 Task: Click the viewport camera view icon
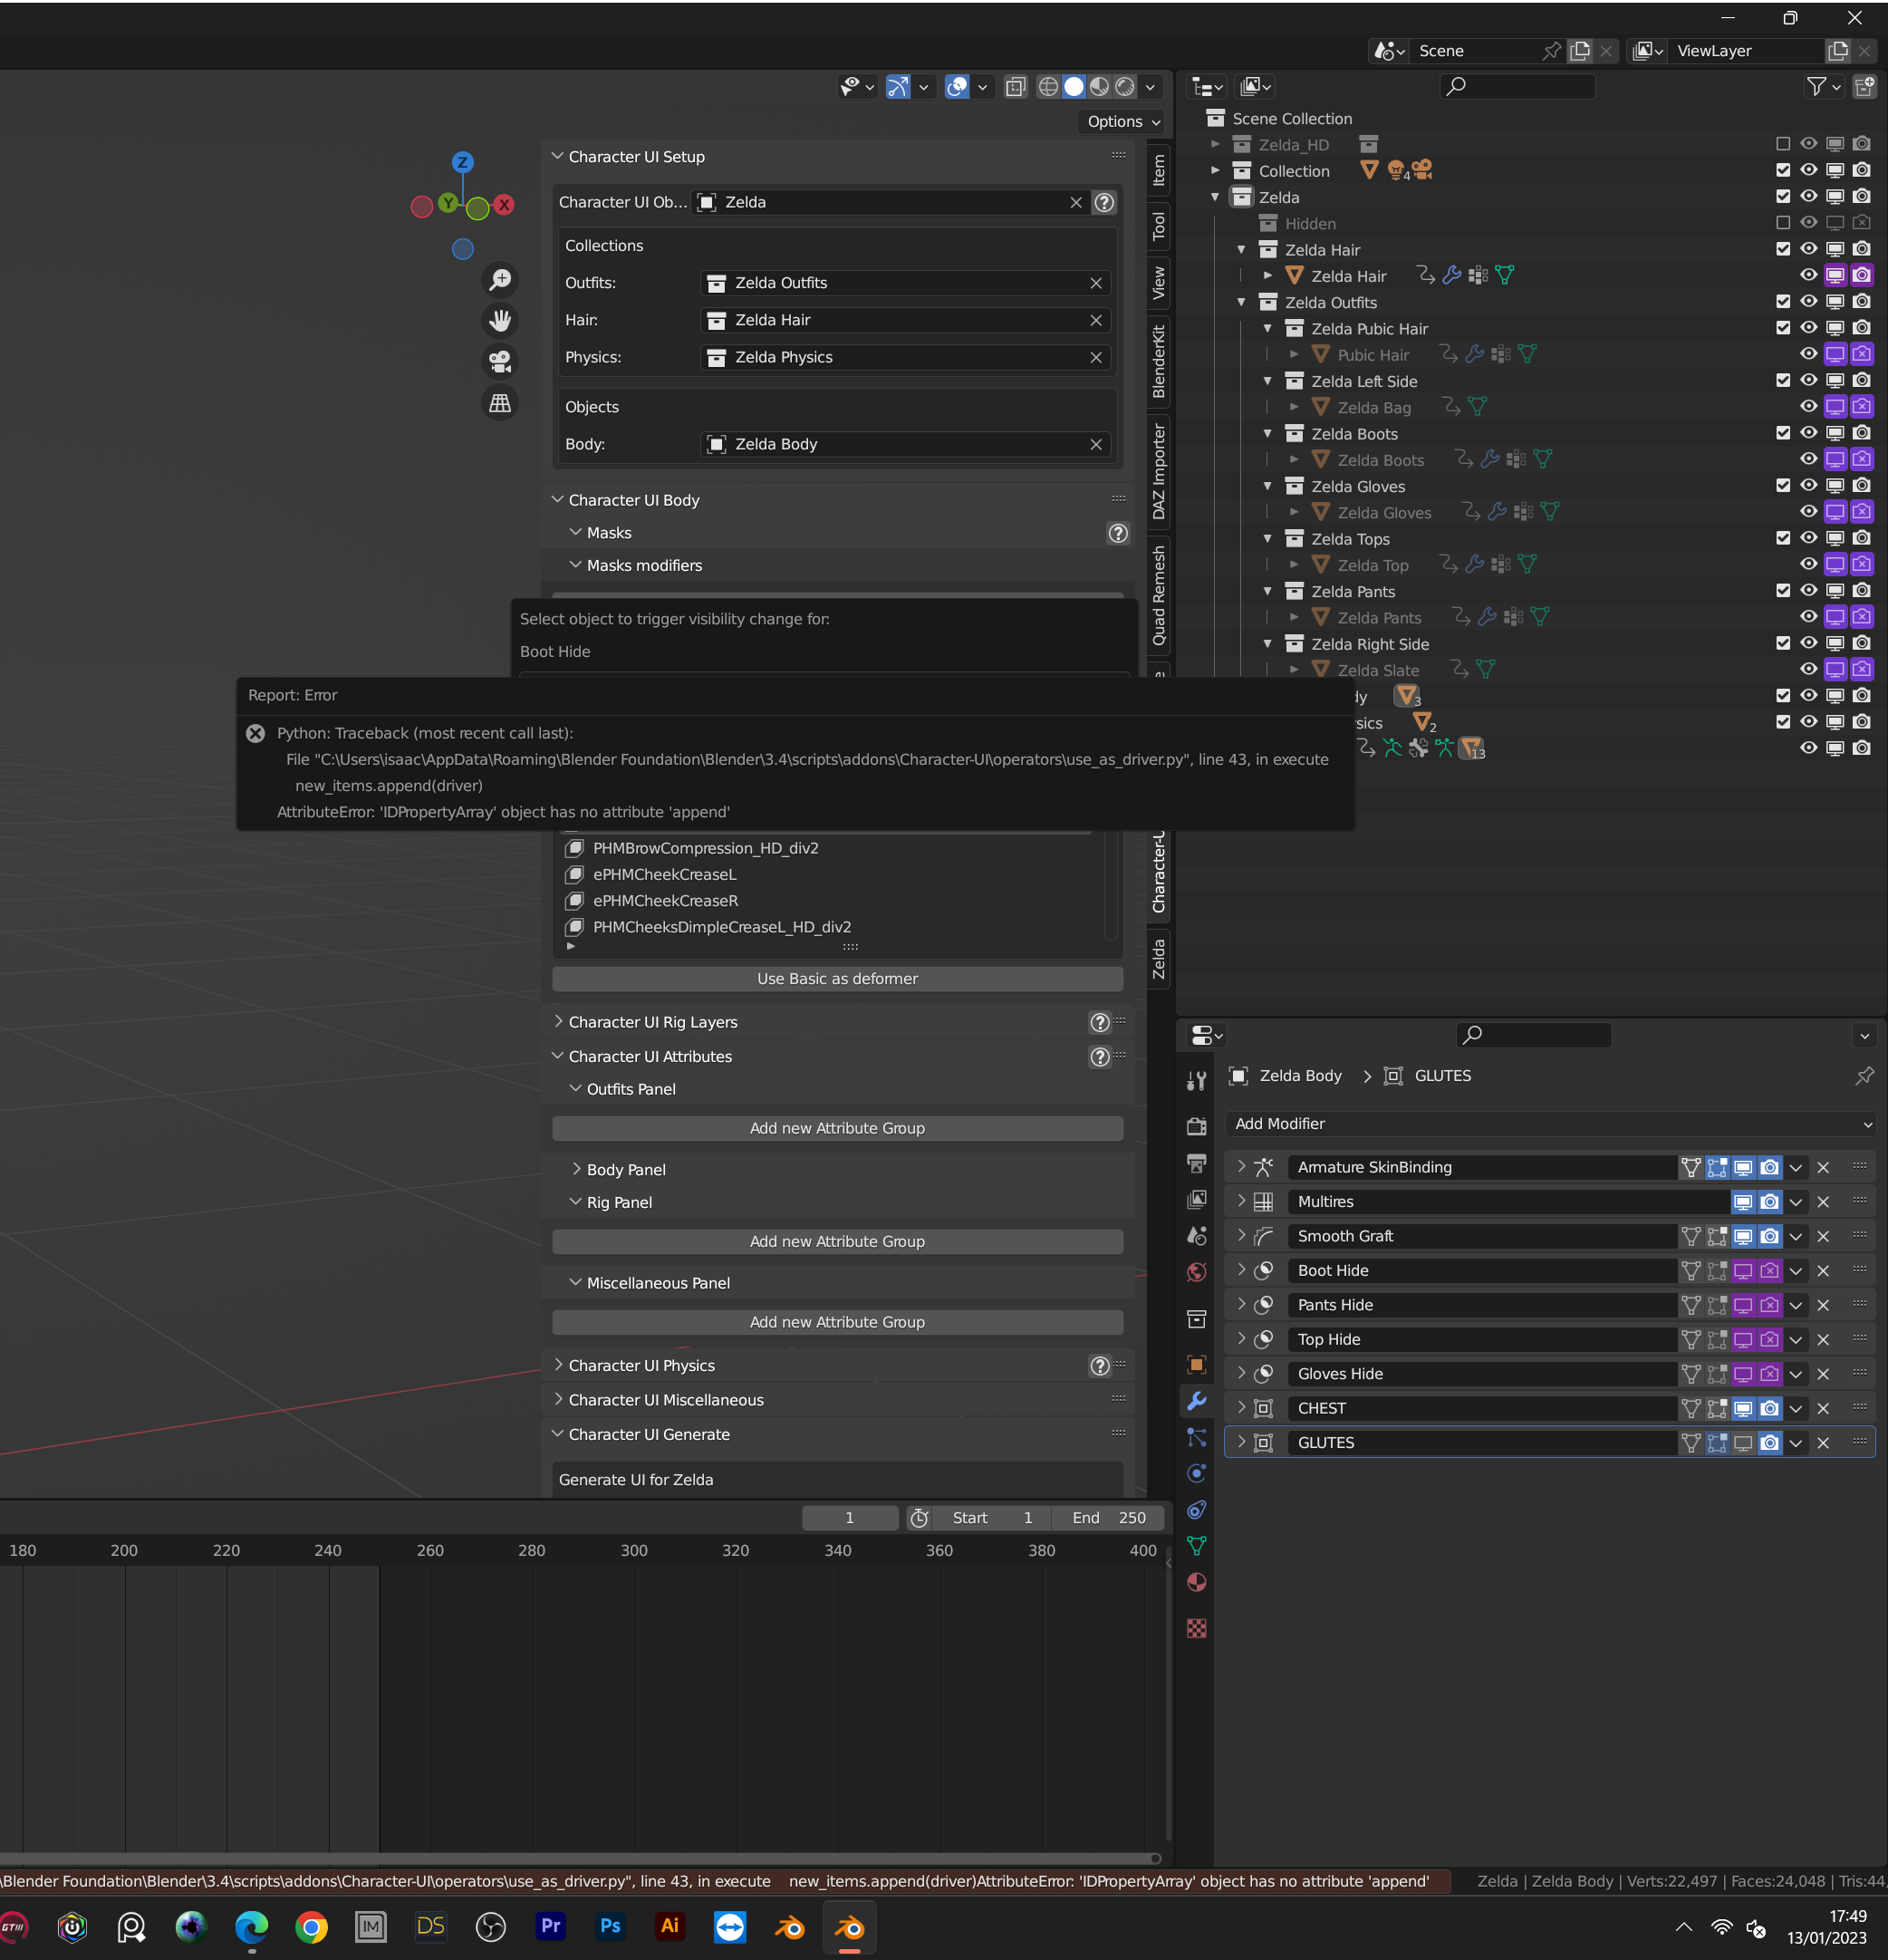coord(500,362)
